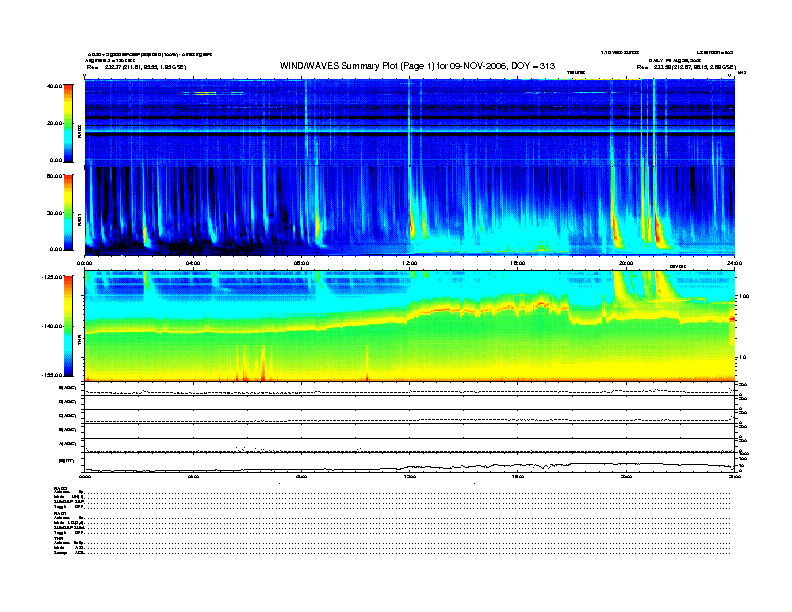Image resolution: width=792 pixels, height=612 pixels.
Task: Click the 08:00 tick label under RAD1 spectrogram
Action: (x=301, y=263)
